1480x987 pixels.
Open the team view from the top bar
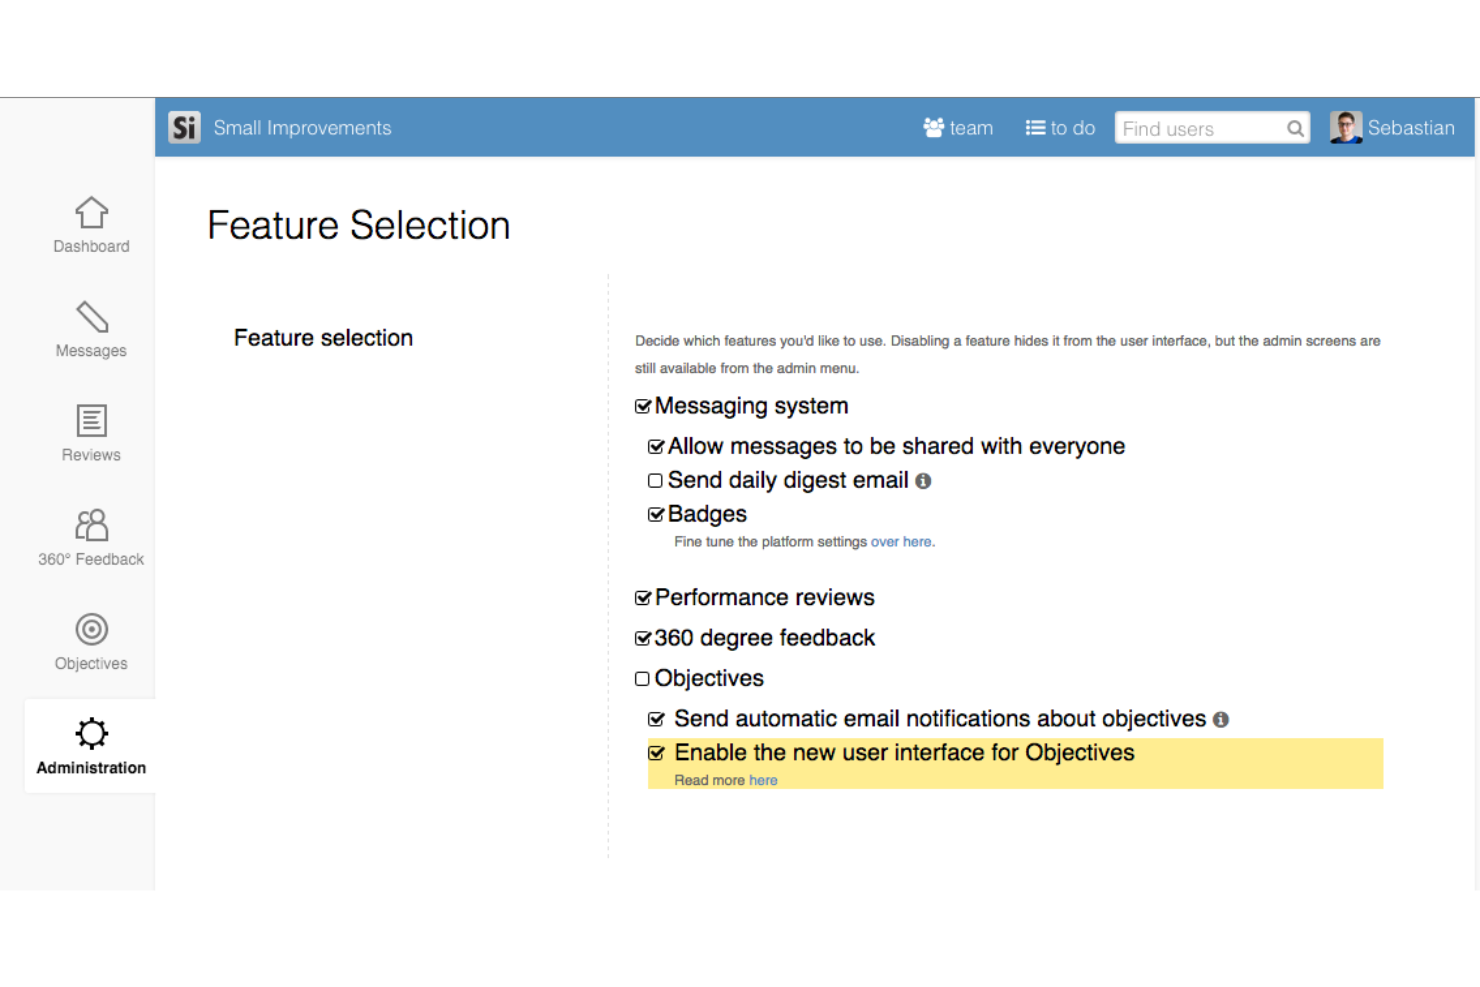(x=957, y=127)
